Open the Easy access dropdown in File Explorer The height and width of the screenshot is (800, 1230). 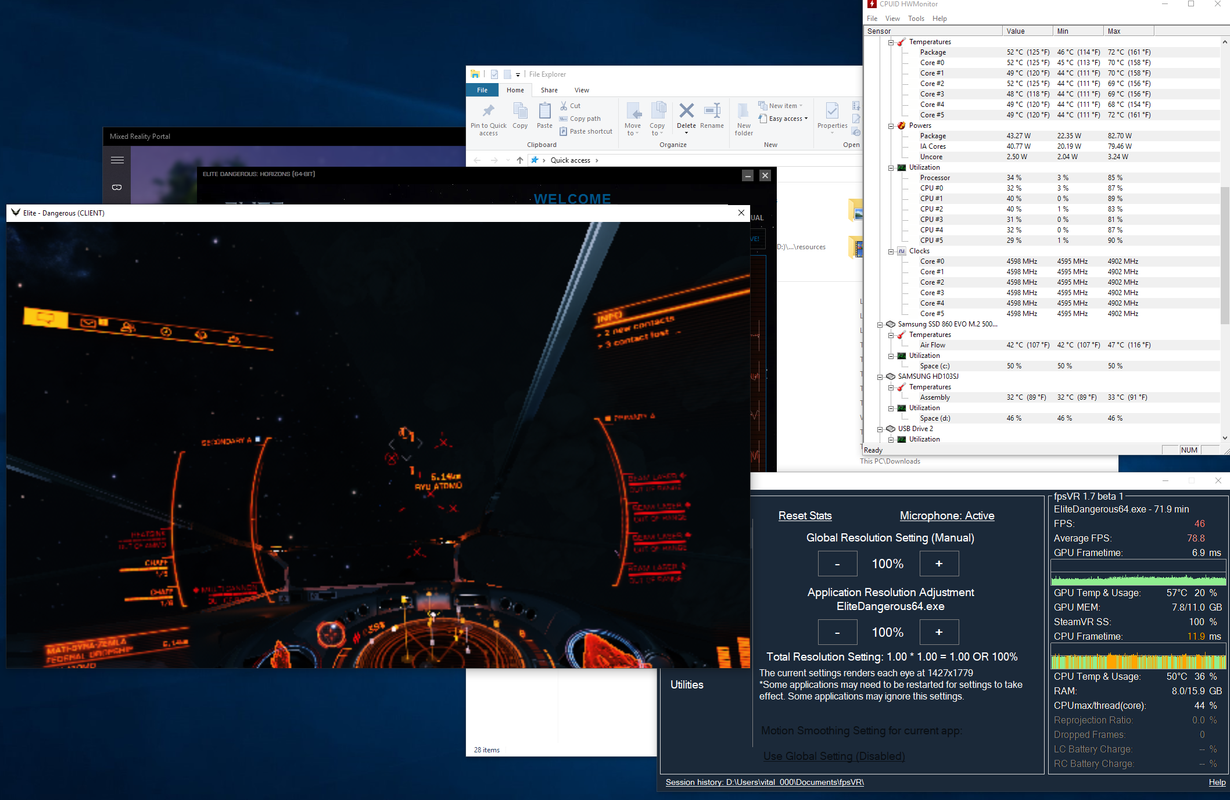click(783, 119)
